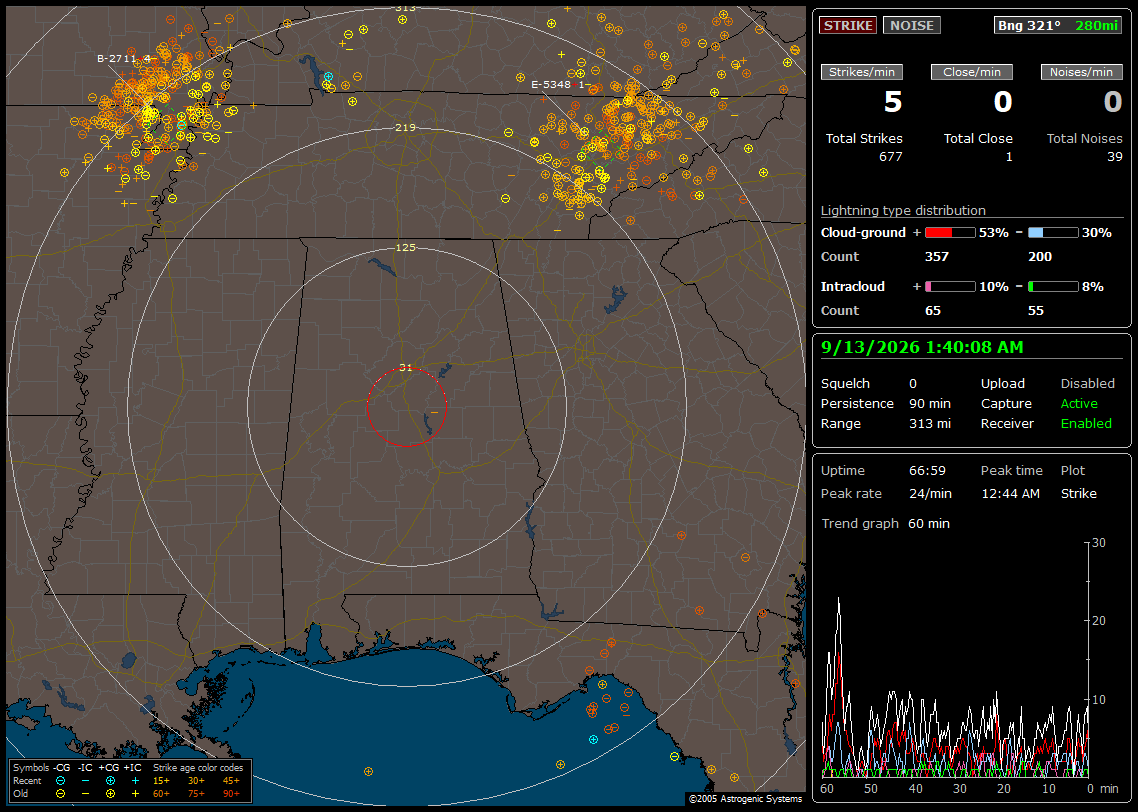Click the 90+ strike age color code
Image resolution: width=1138 pixels, height=812 pixels.
[x=232, y=794]
